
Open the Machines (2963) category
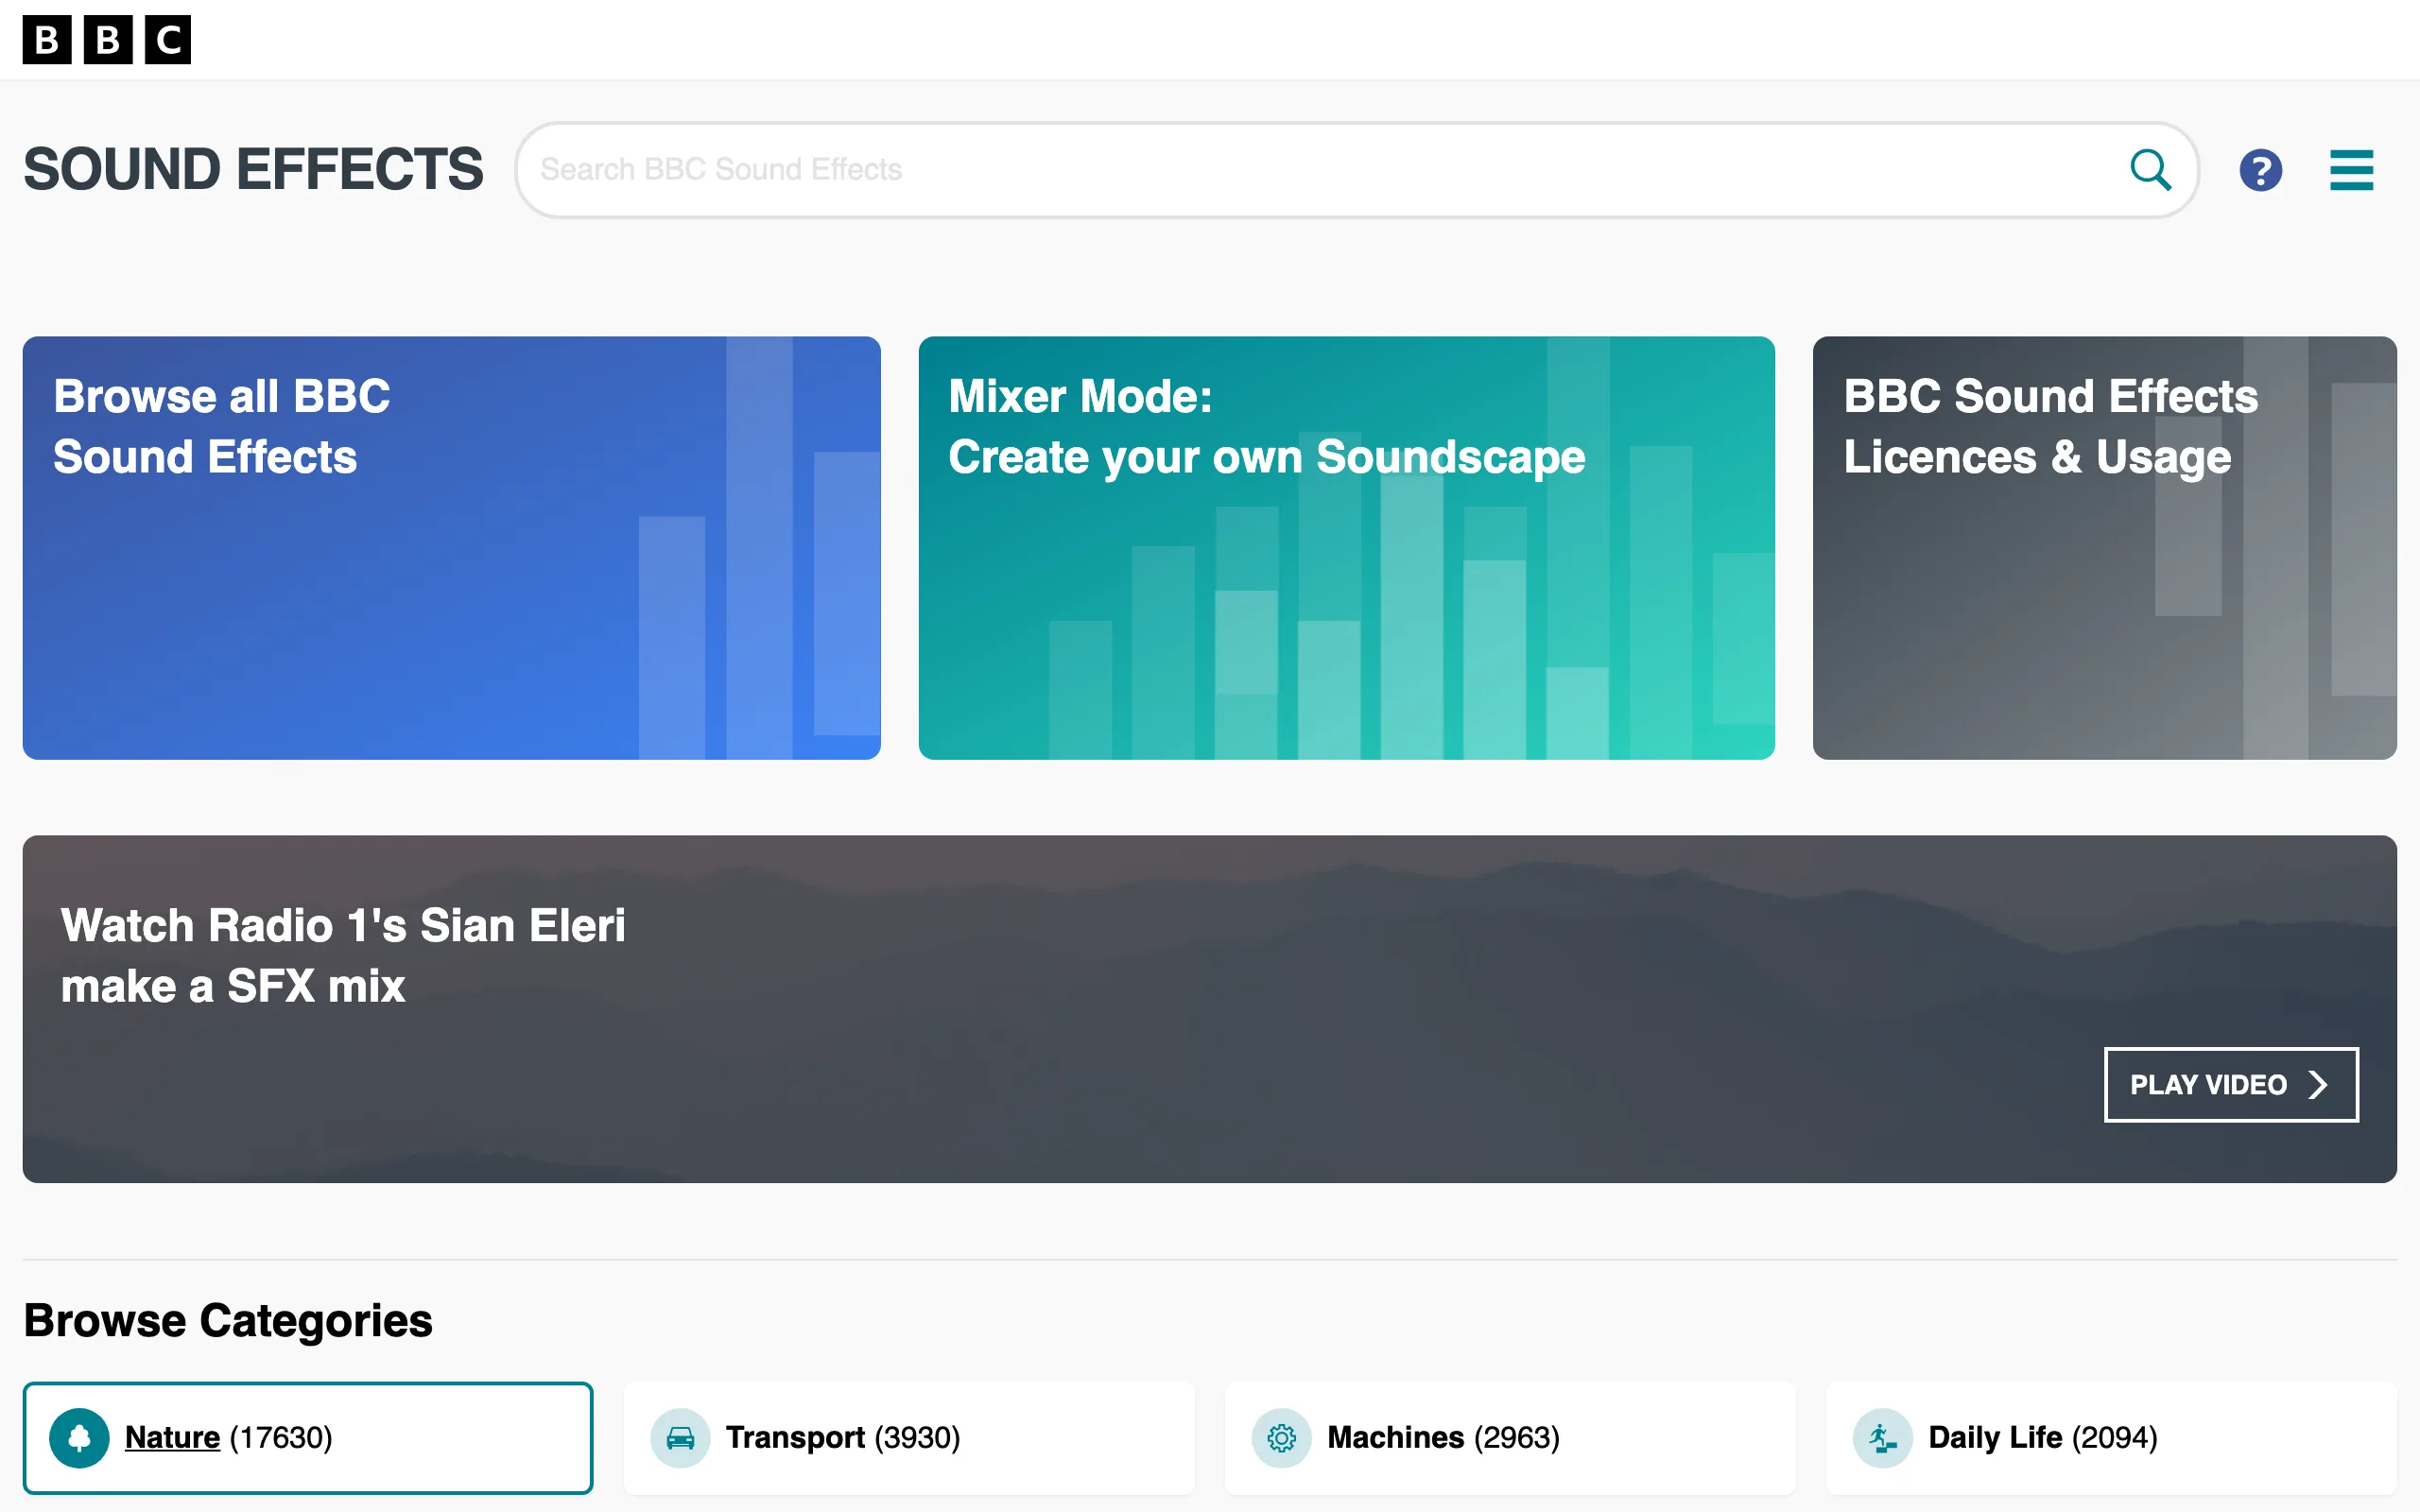point(1510,1438)
